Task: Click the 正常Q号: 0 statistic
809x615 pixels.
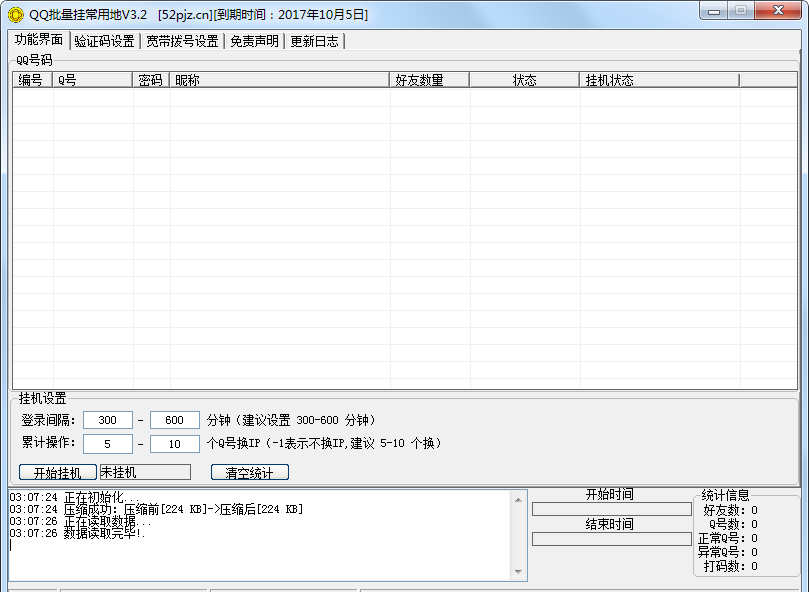Action: point(727,538)
